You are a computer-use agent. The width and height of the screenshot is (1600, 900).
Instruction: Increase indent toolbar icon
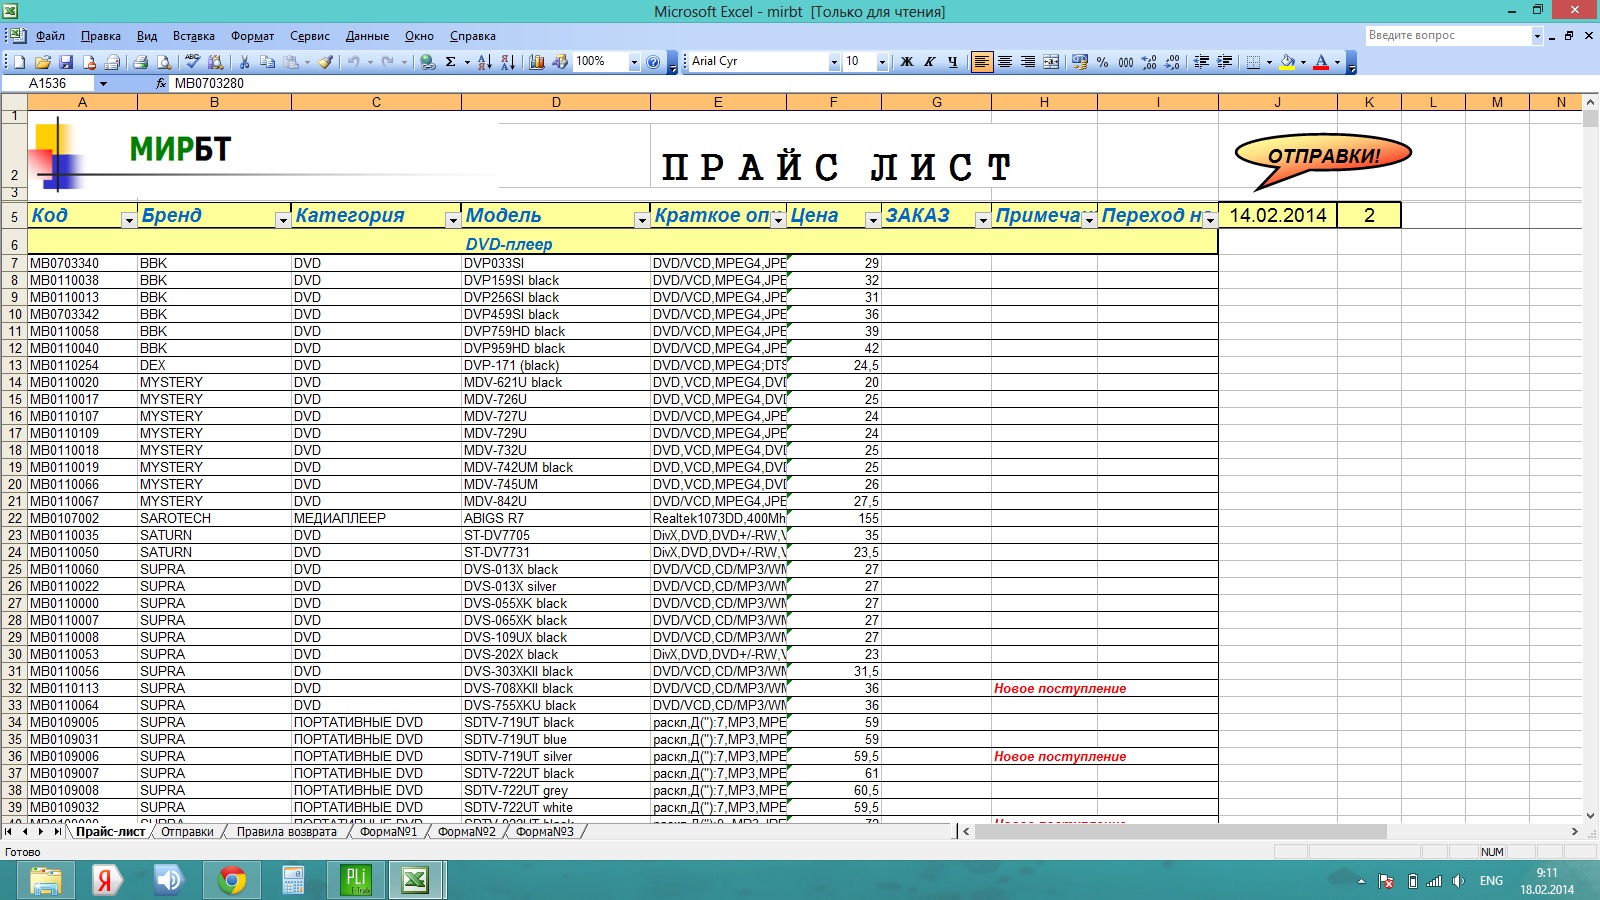tap(1225, 62)
